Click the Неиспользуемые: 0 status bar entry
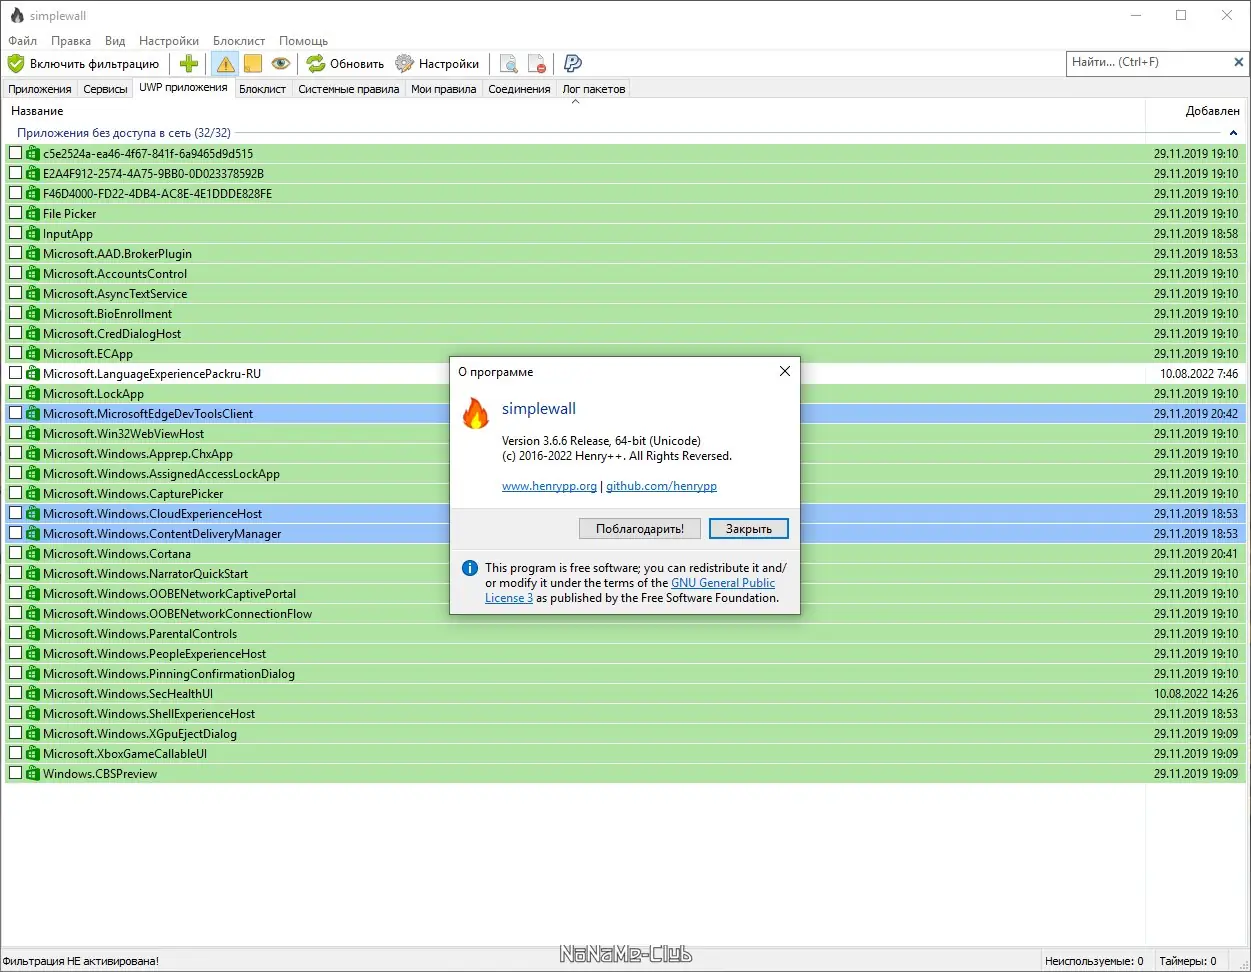The image size is (1251, 972). click(1094, 962)
